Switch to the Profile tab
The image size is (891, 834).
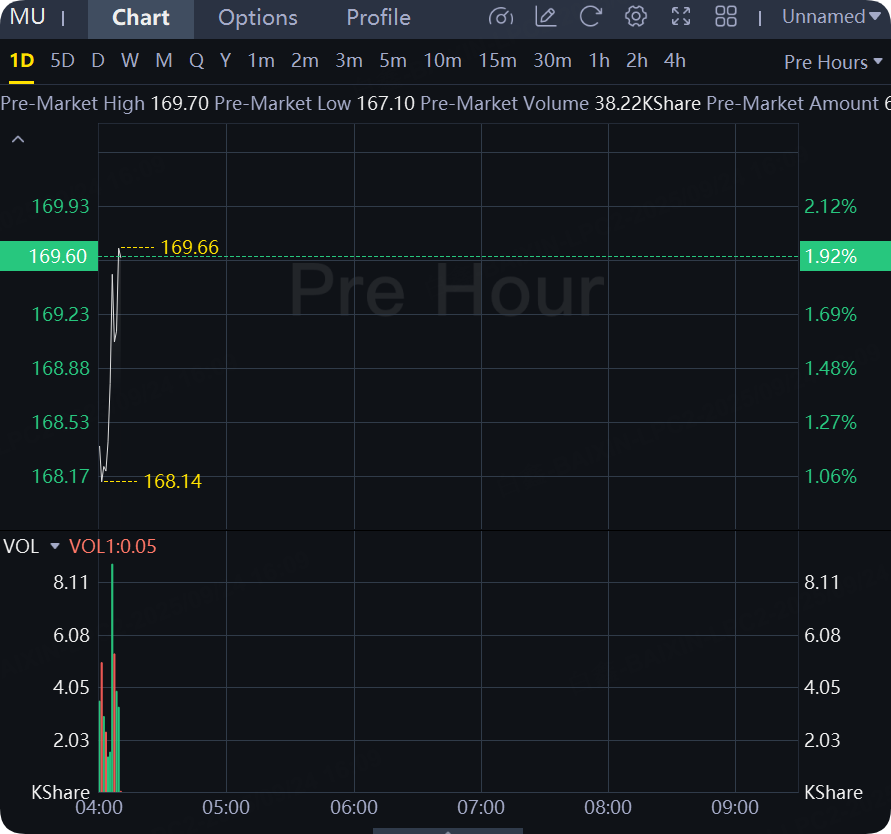(378, 18)
